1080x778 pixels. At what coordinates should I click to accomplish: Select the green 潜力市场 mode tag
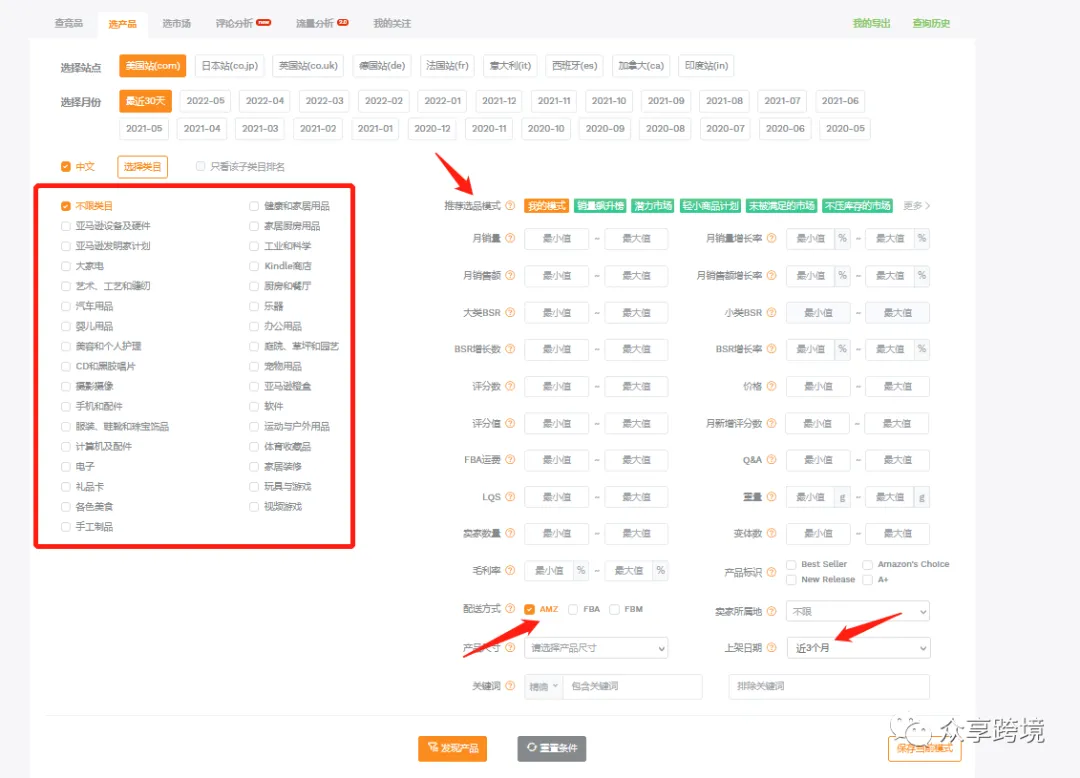click(x=653, y=206)
